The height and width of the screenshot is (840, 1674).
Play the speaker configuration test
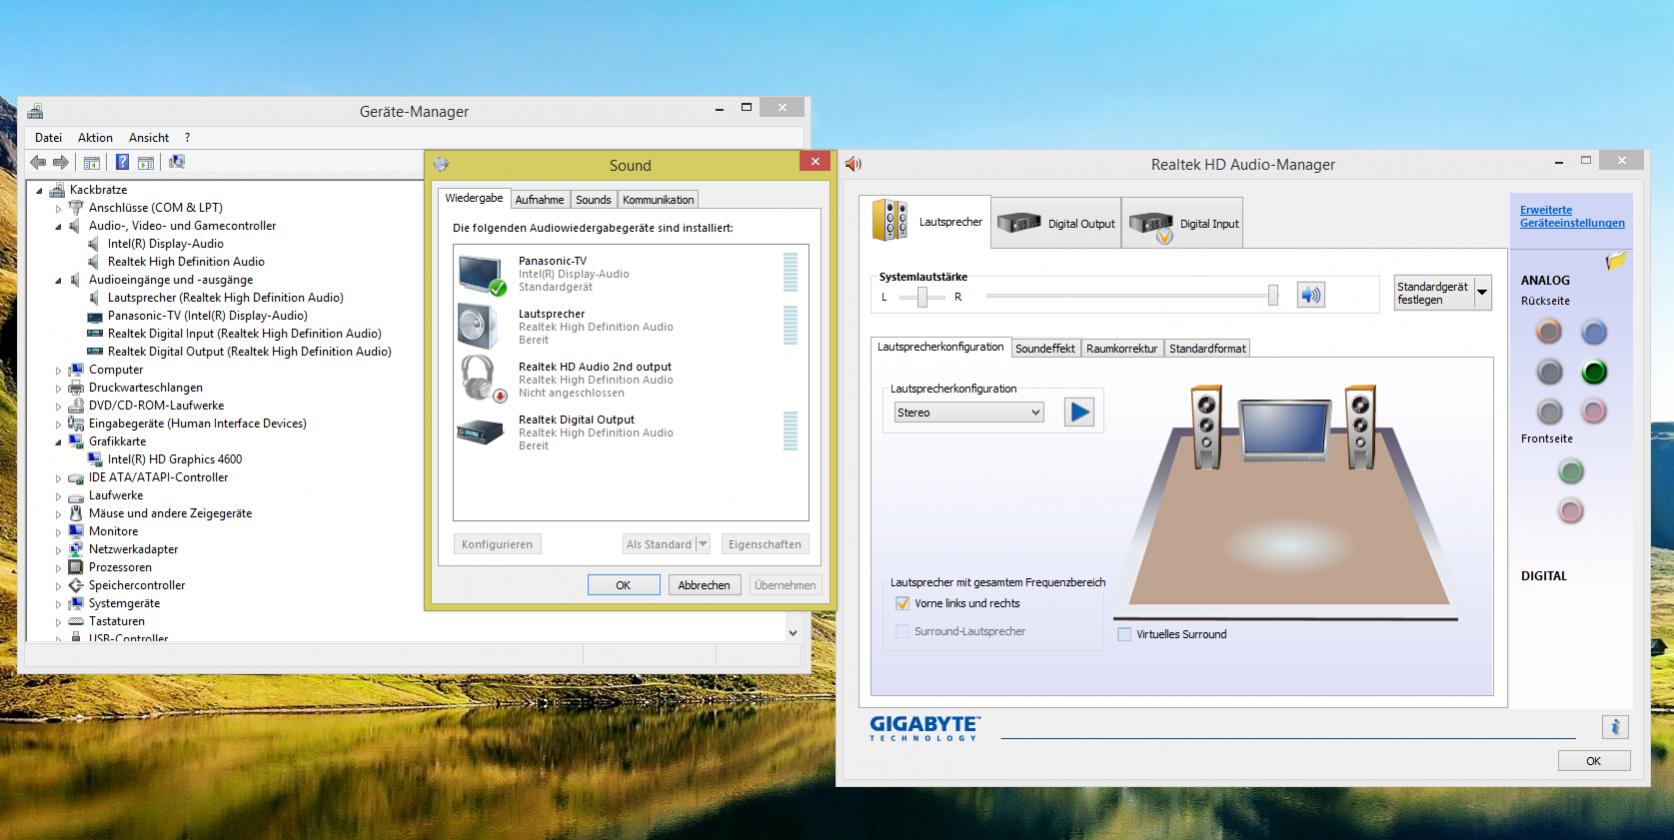[x=1078, y=412]
